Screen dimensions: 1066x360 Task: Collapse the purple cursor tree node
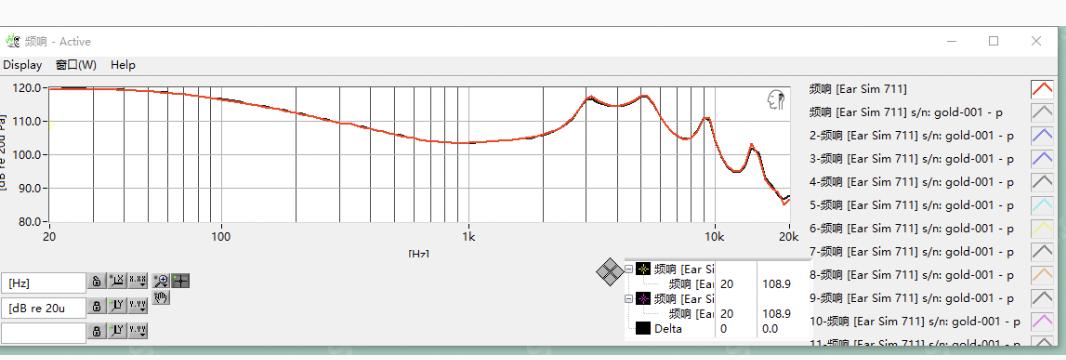(x=628, y=299)
